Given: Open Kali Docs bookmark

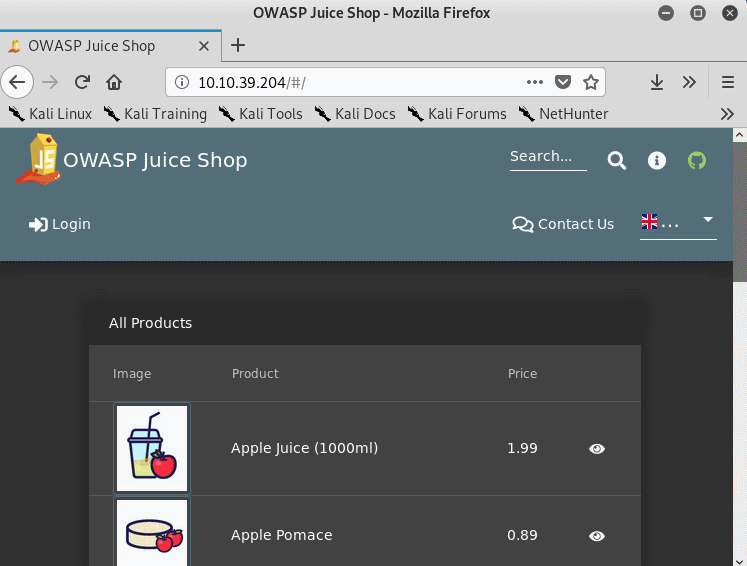Looking at the screenshot, I should coord(355,114).
